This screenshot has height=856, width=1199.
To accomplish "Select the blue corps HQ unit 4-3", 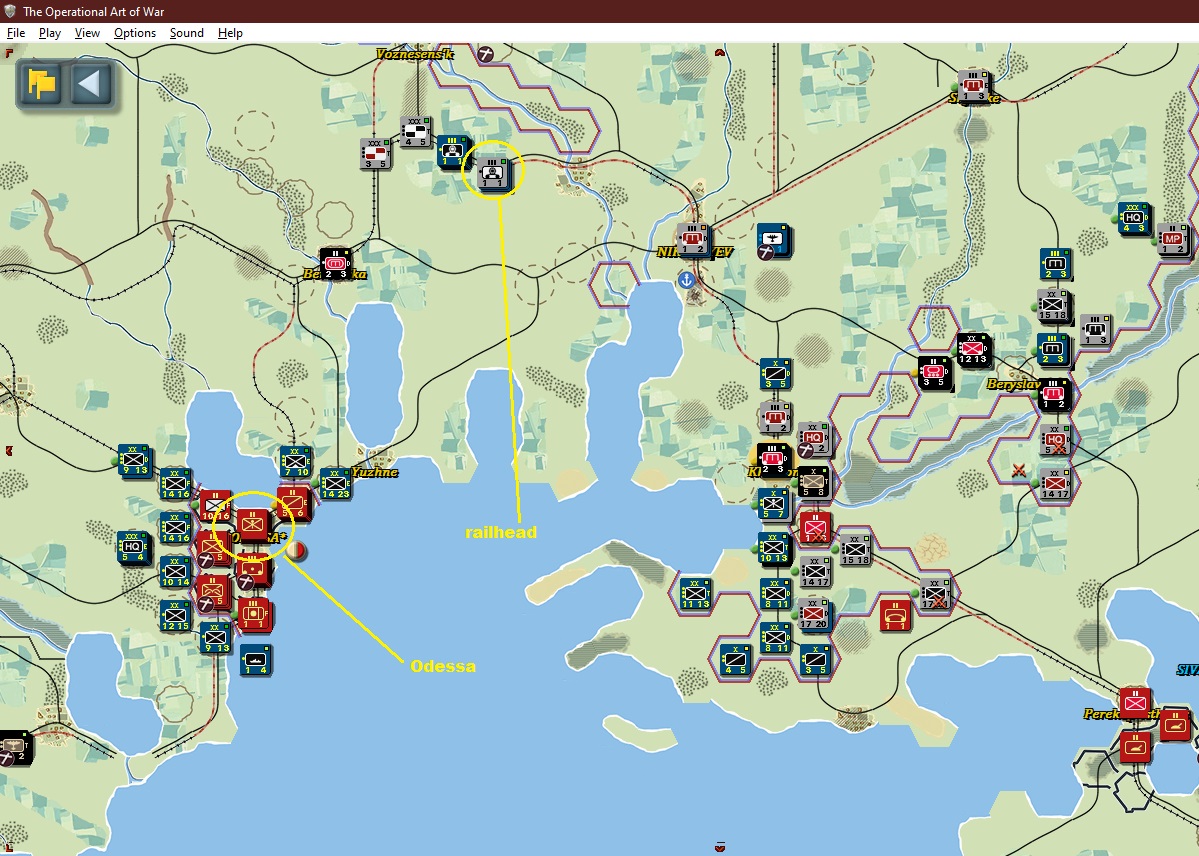I will (1133, 219).
